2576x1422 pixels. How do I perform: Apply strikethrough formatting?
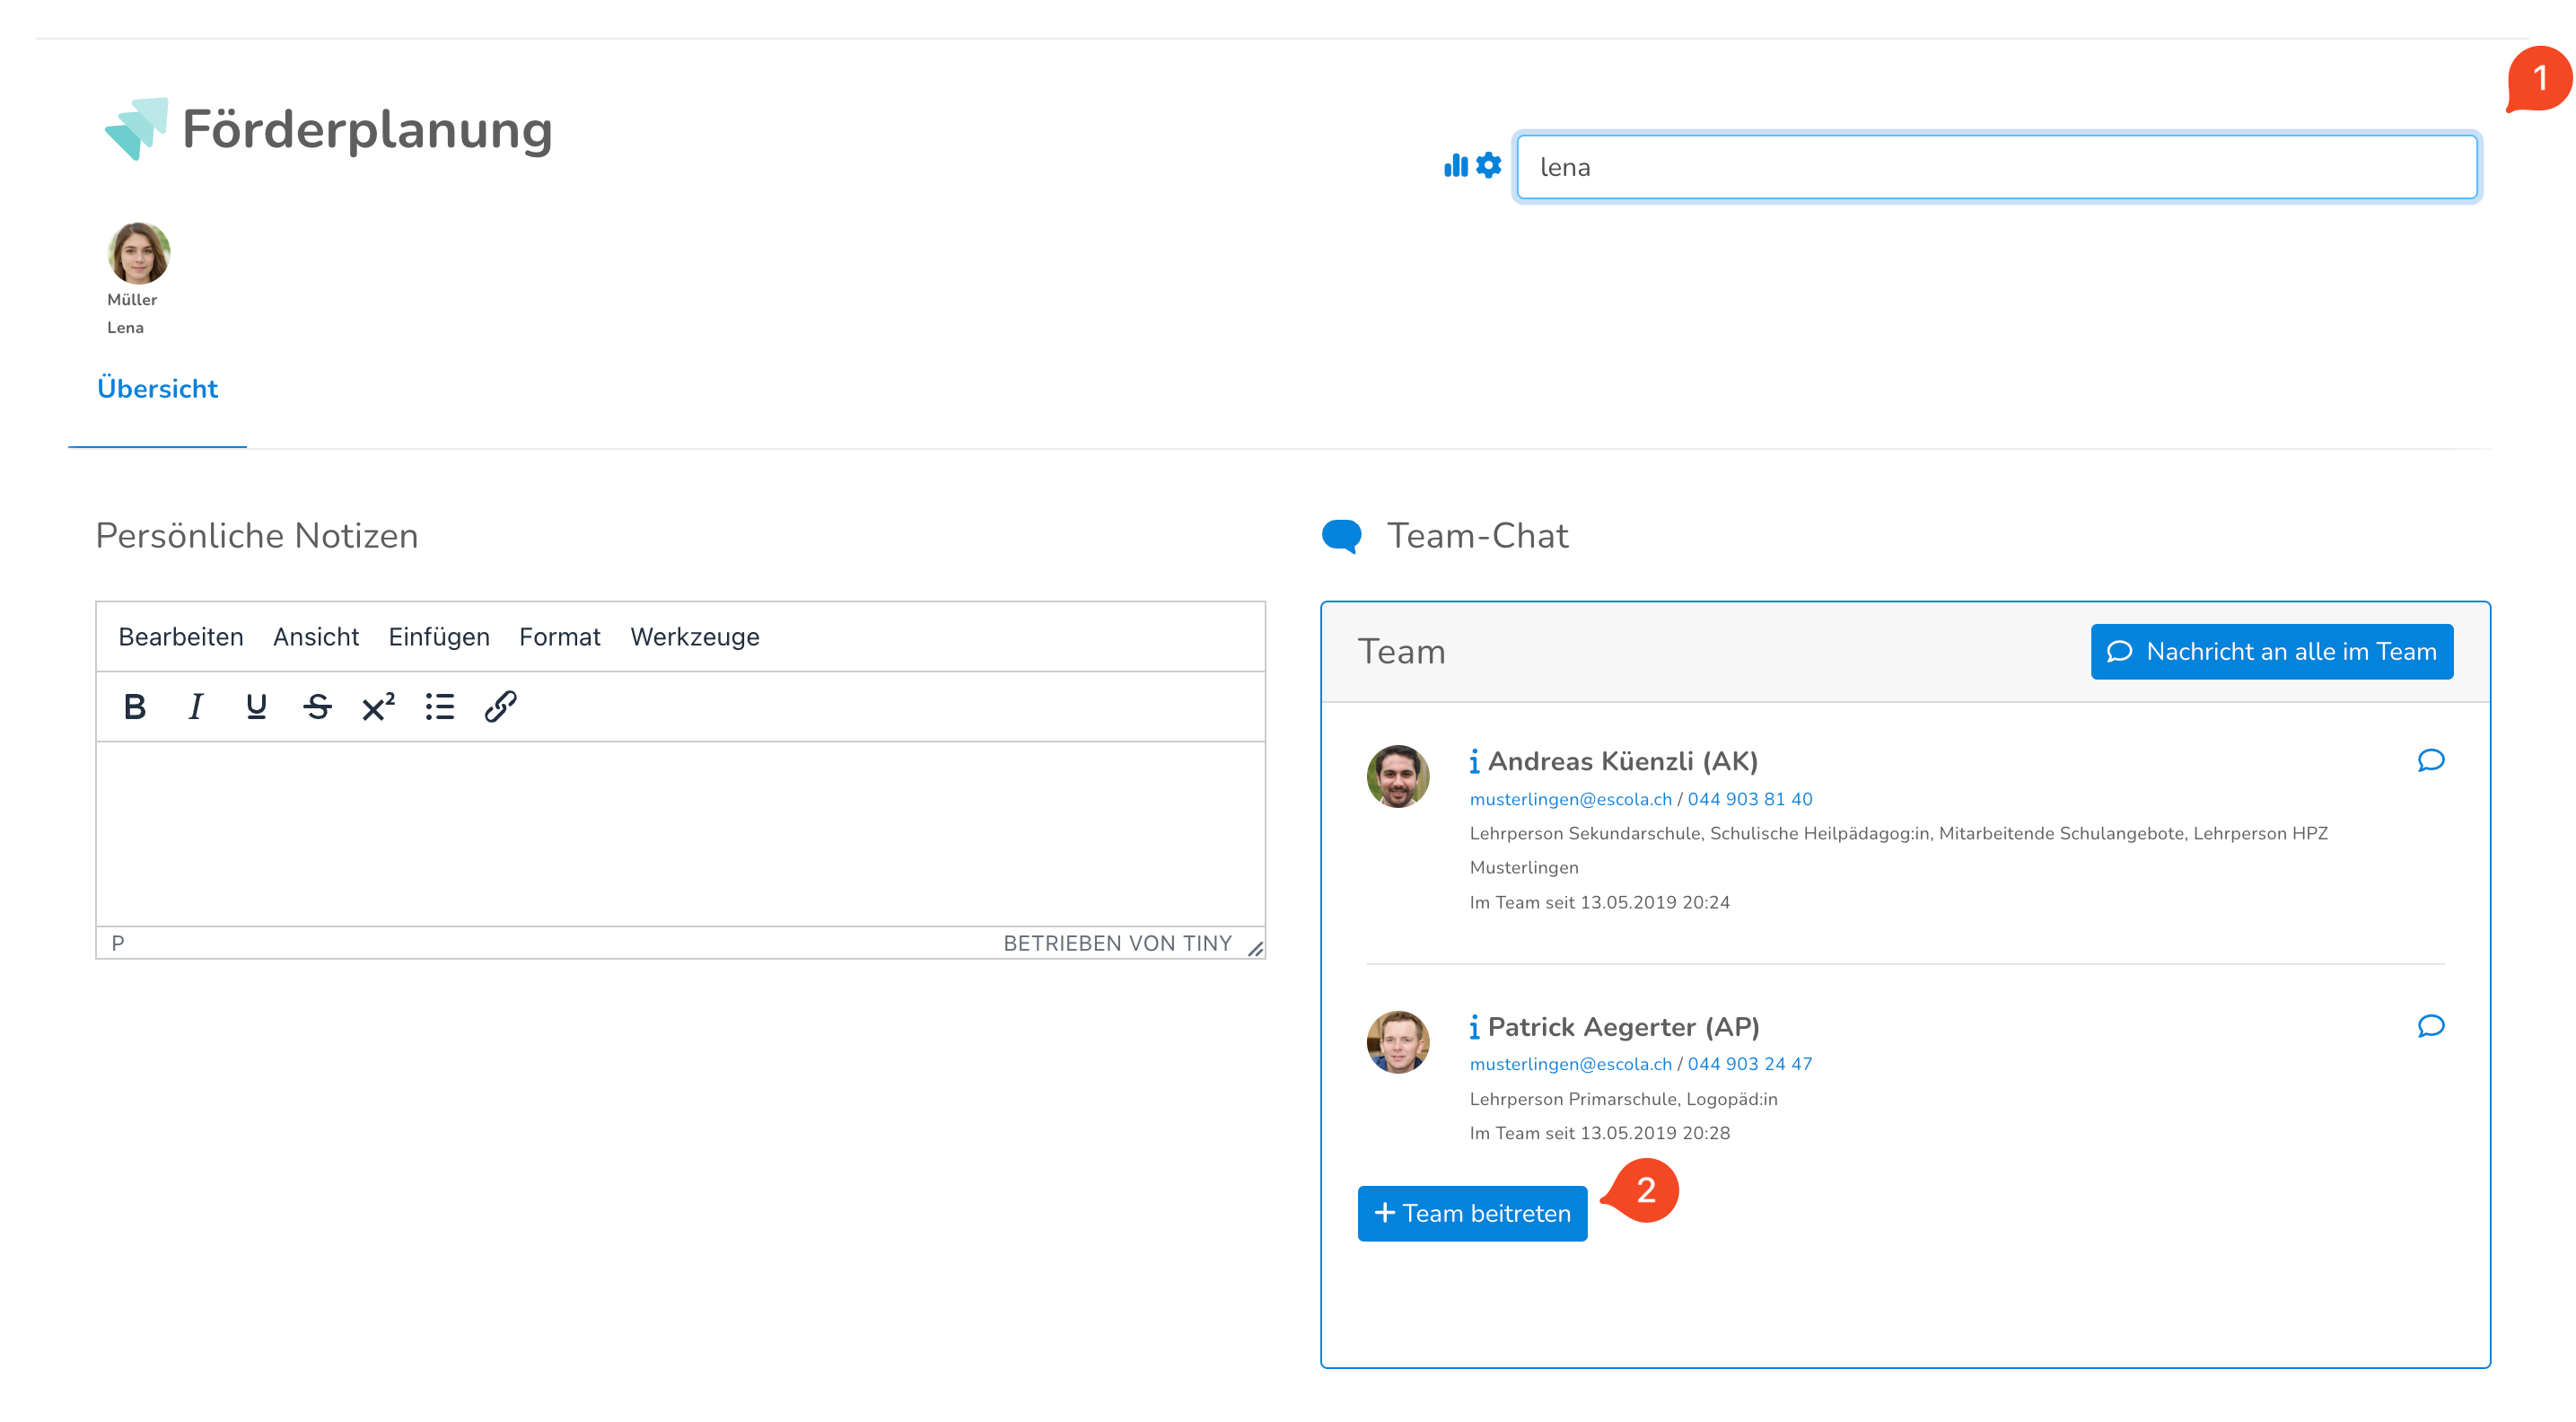pos(317,707)
